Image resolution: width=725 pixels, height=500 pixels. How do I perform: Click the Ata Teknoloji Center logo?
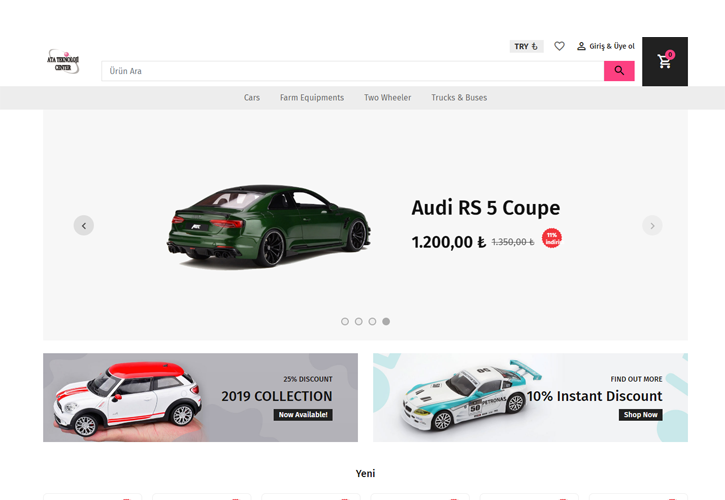[63, 62]
